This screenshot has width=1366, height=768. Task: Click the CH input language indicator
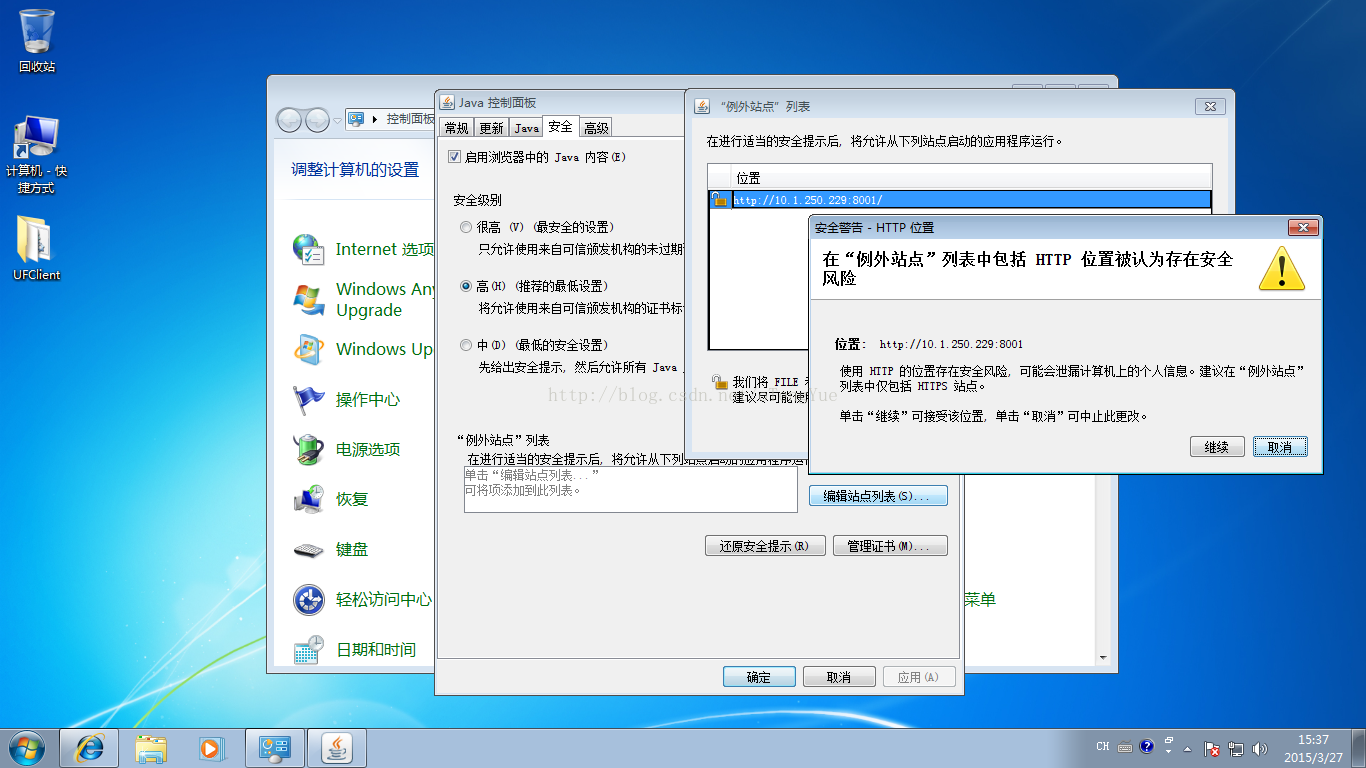[1102, 746]
